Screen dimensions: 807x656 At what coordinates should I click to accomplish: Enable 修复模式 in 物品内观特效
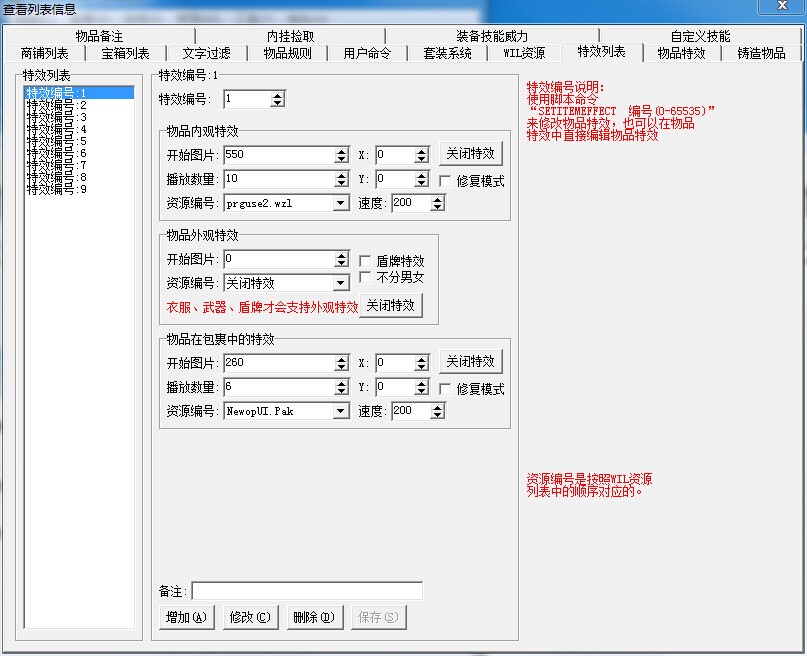tap(446, 181)
